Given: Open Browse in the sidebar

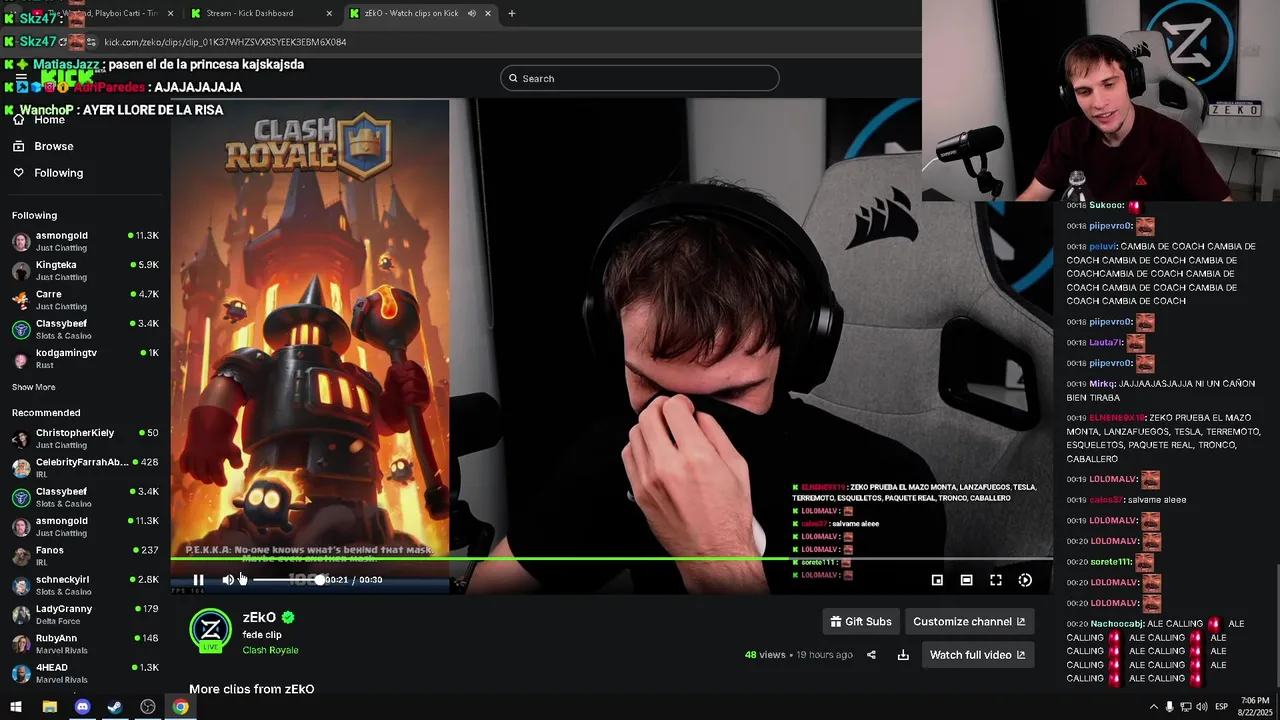Looking at the screenshot, I should pyautogui.click(x=53, y=146).
